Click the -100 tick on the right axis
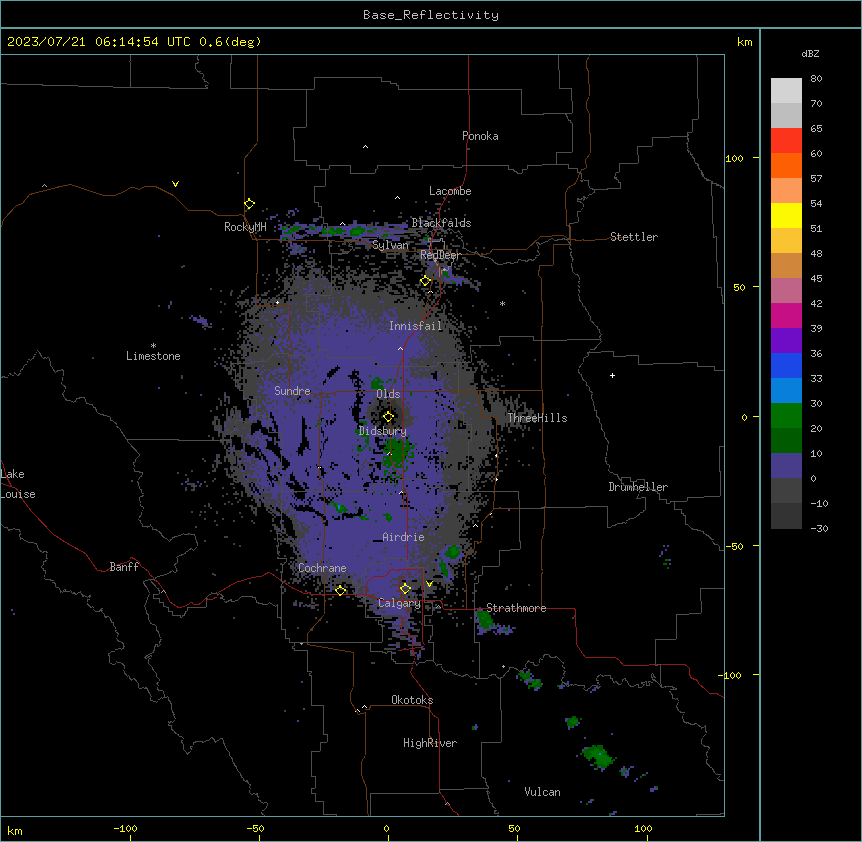The image size is (862, 842). [x=731, y=675]
